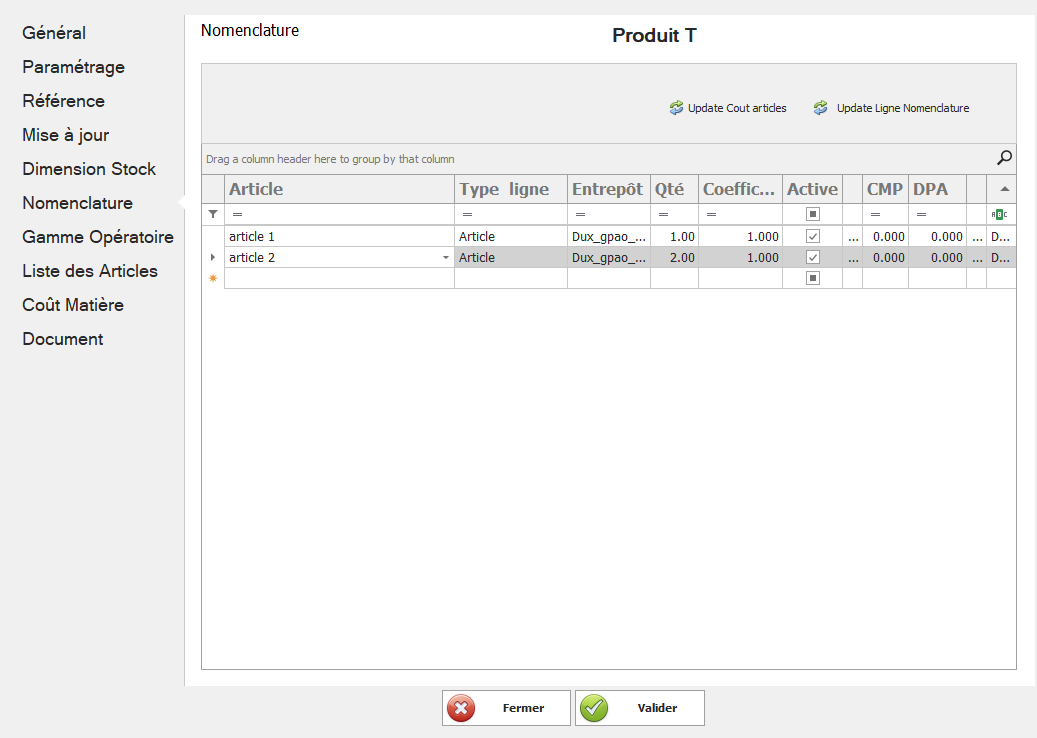Select the Dimension Stock section
This screenshot has width=1037, height=738.
point(89,169)
